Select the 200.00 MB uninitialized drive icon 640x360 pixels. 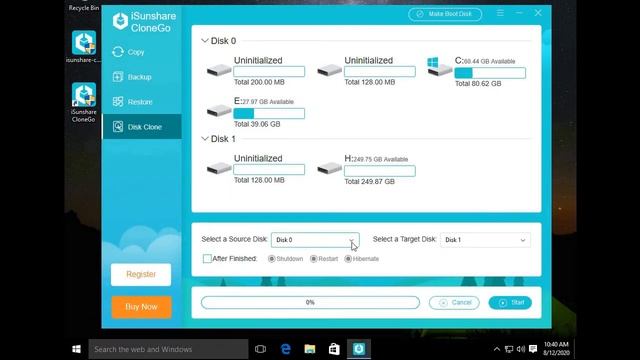219,70
